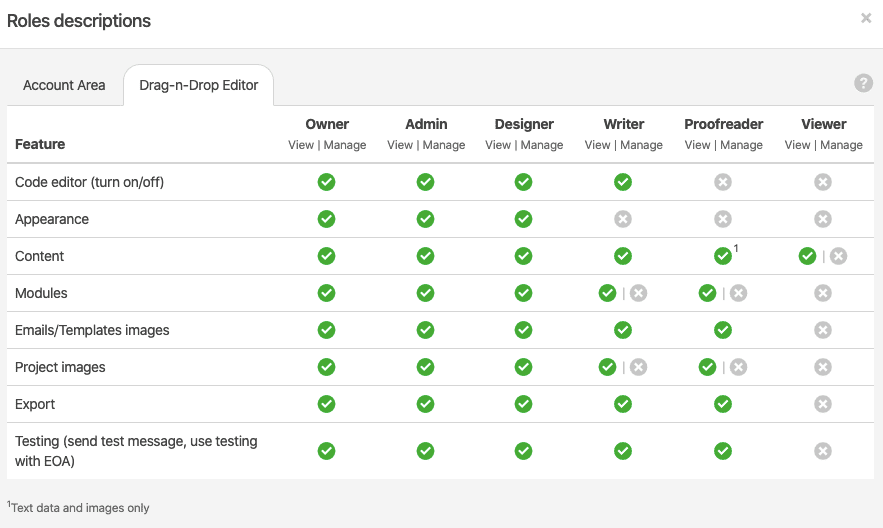Switch to the Account Area tab
Viewport: 883px width, 528px height.
(64, 85)
